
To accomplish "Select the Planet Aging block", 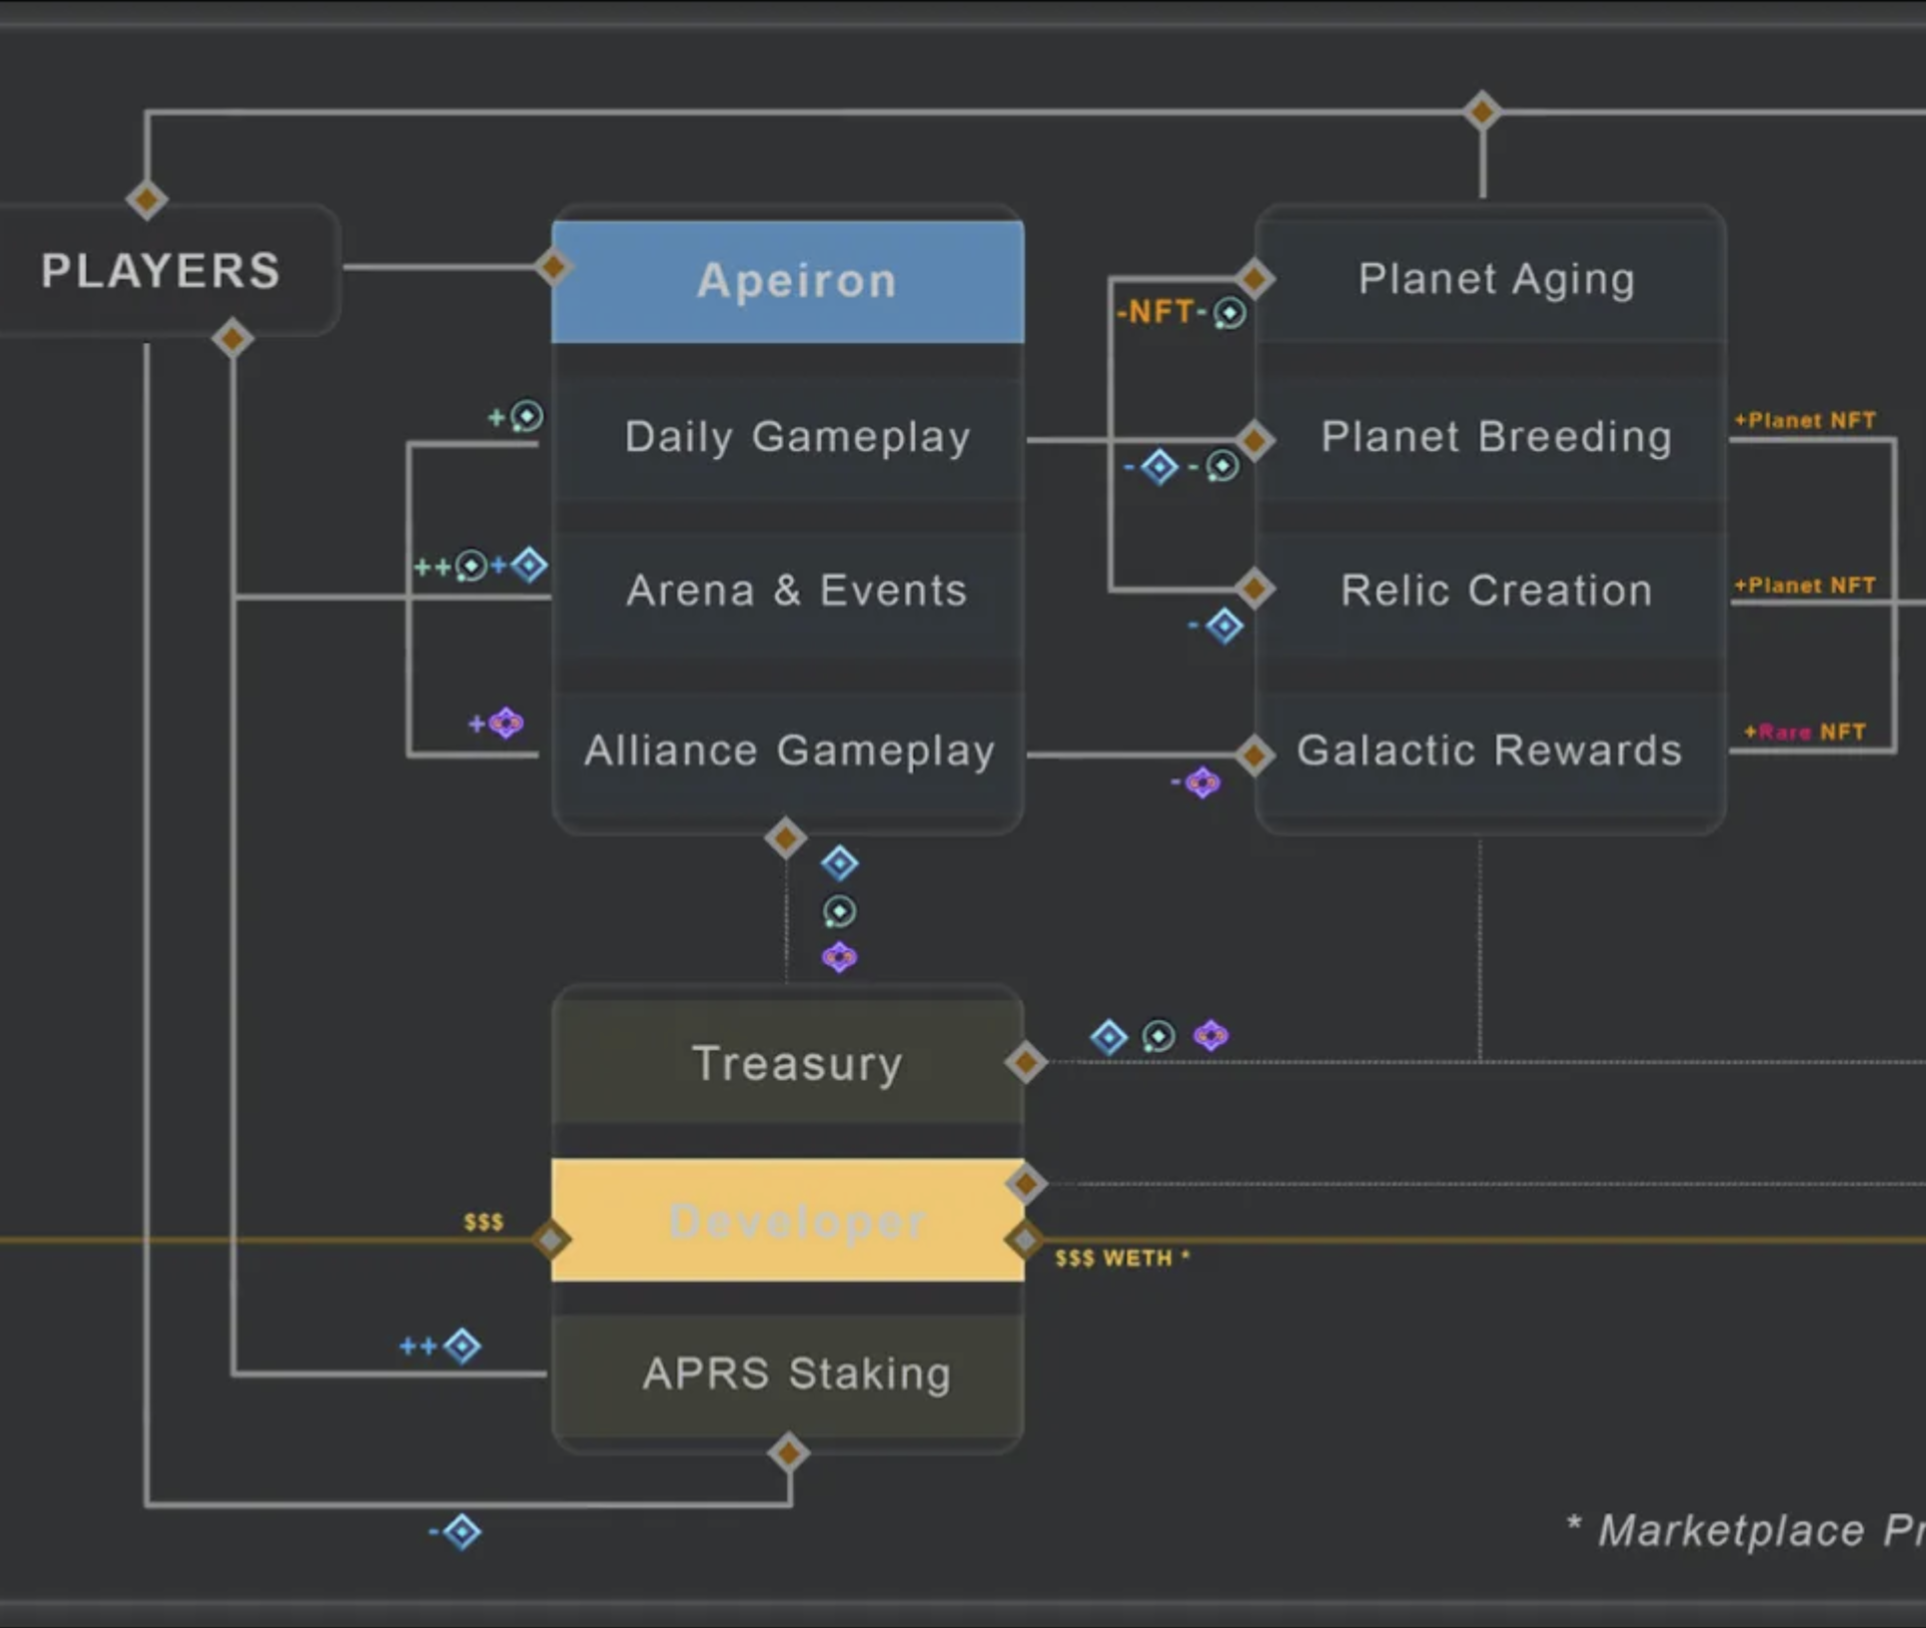I will pyautogui.click(x=1491, y=279).
